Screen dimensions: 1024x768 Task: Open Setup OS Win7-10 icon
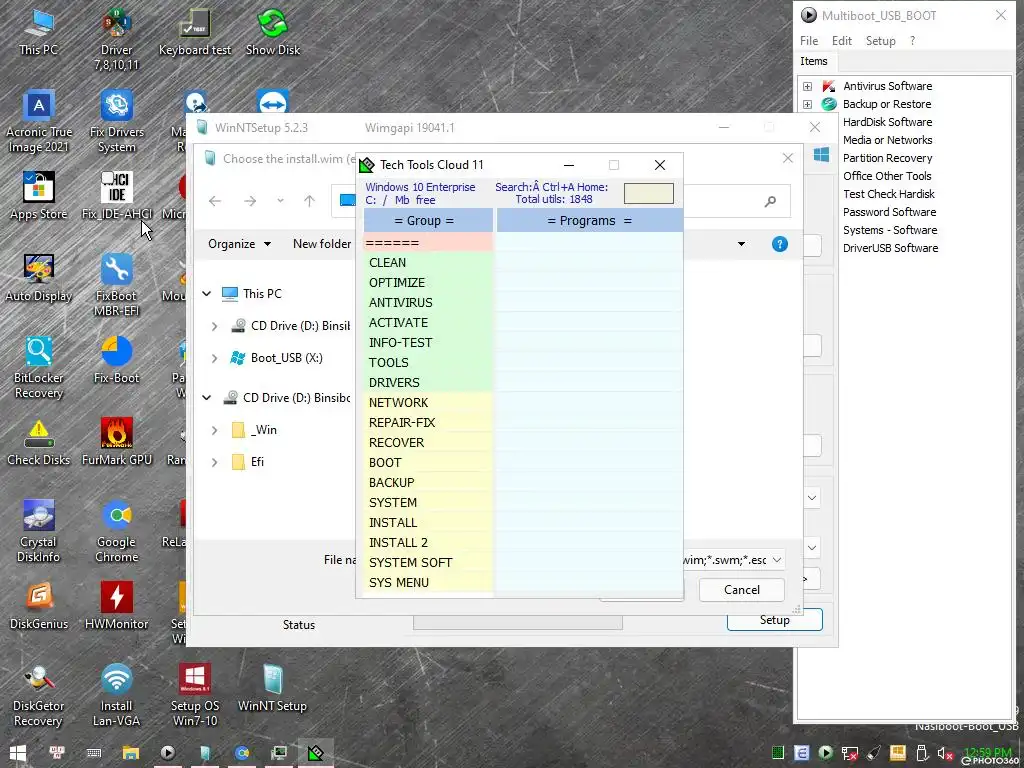[195, 696]
